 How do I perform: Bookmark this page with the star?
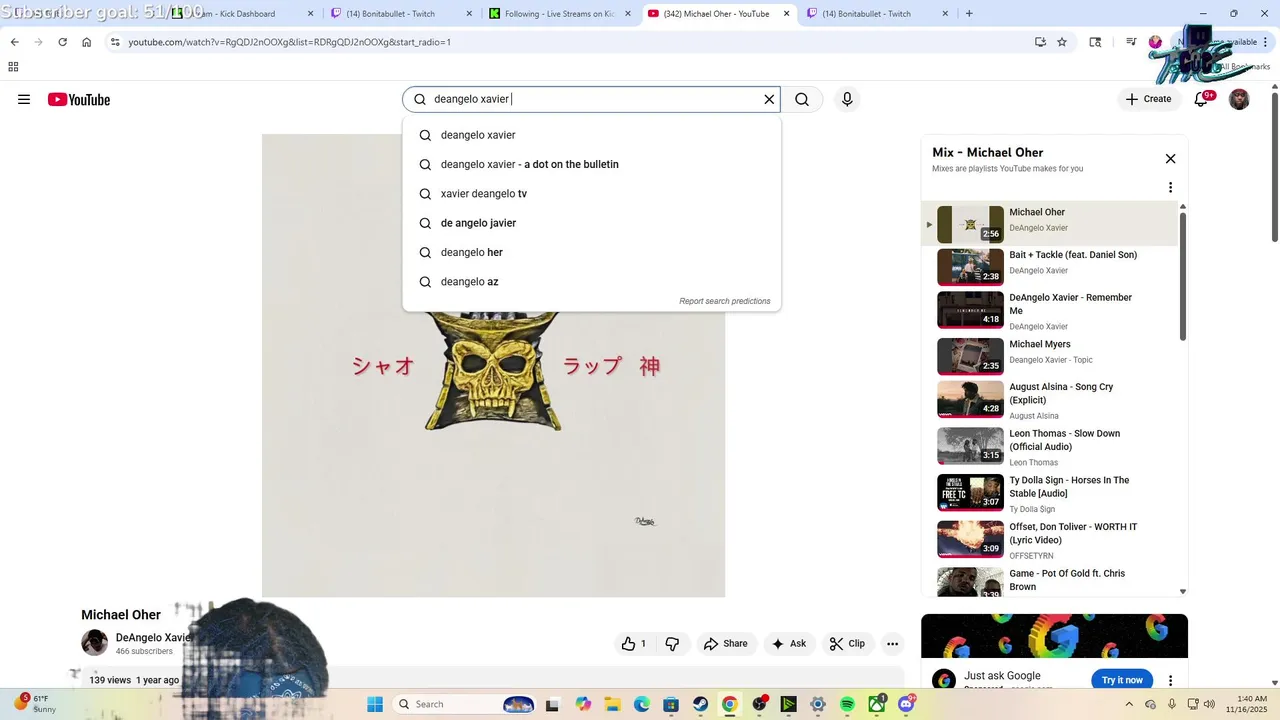[x=1062, y=42]
